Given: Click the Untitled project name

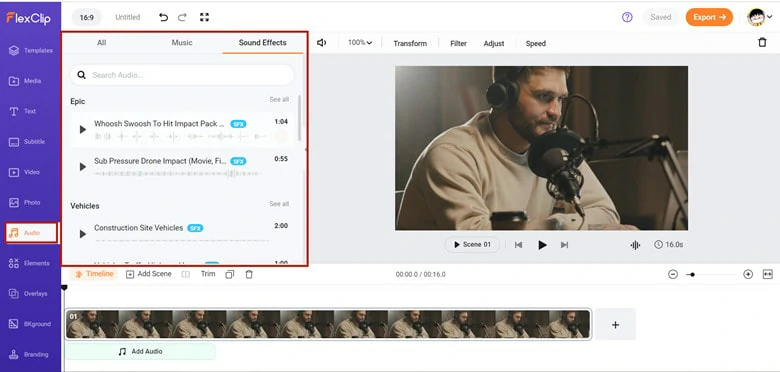Looking at the screenshot, I should pos(127,17).
